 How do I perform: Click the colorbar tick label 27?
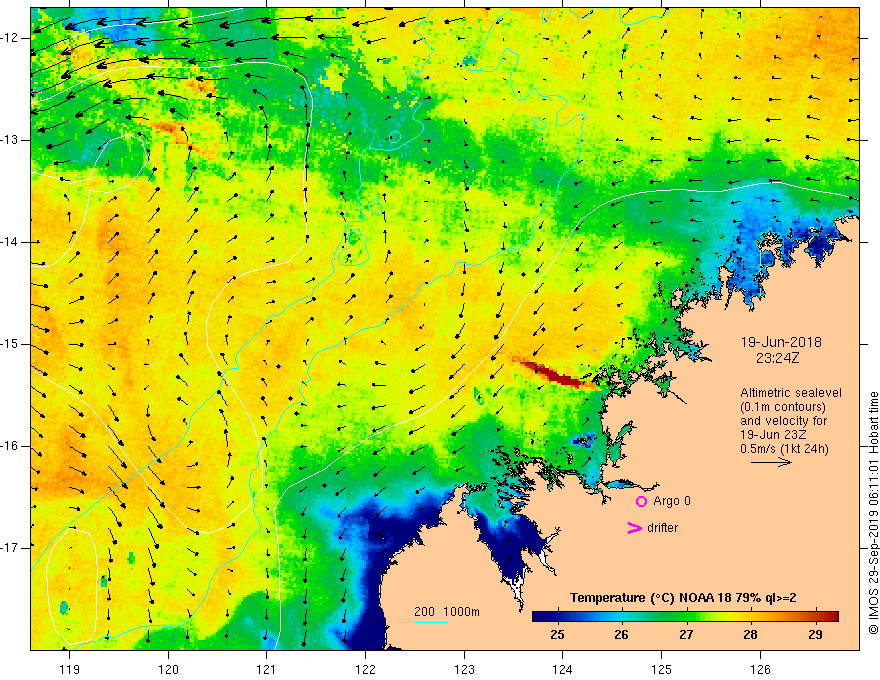[686, 635]
